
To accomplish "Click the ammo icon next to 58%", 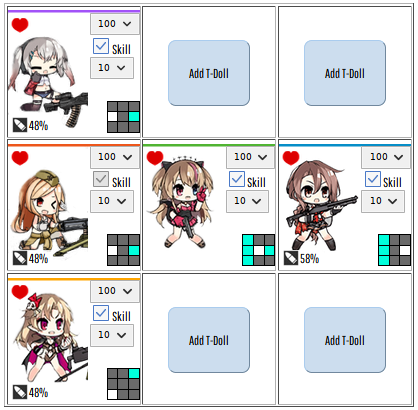I will (291, 258).
